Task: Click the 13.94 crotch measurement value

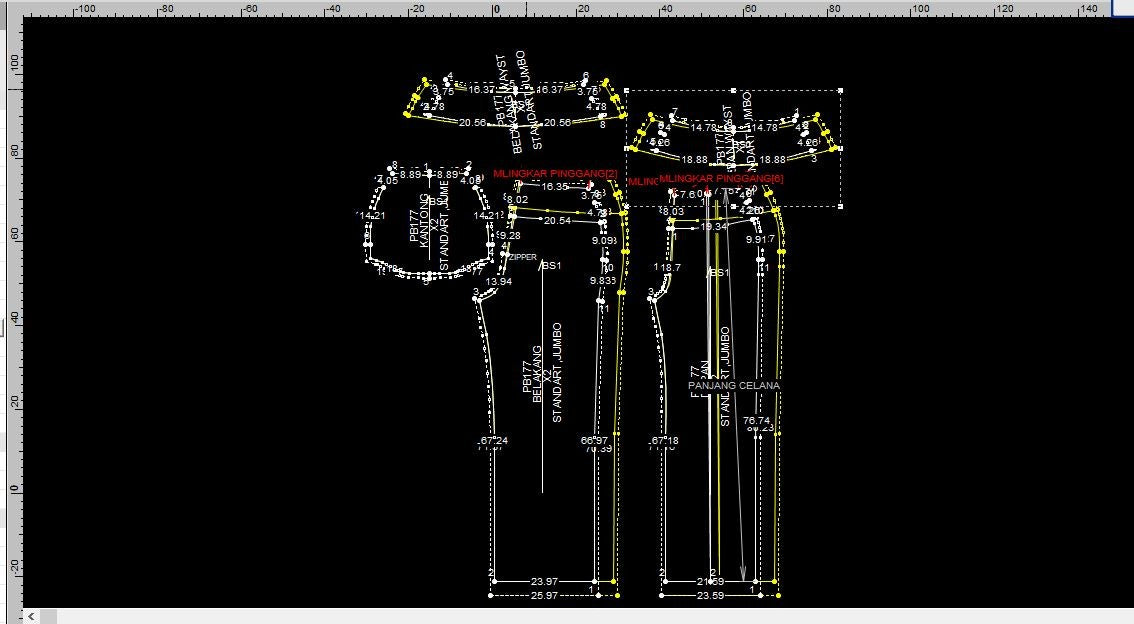Action: [x=498, y=282]
